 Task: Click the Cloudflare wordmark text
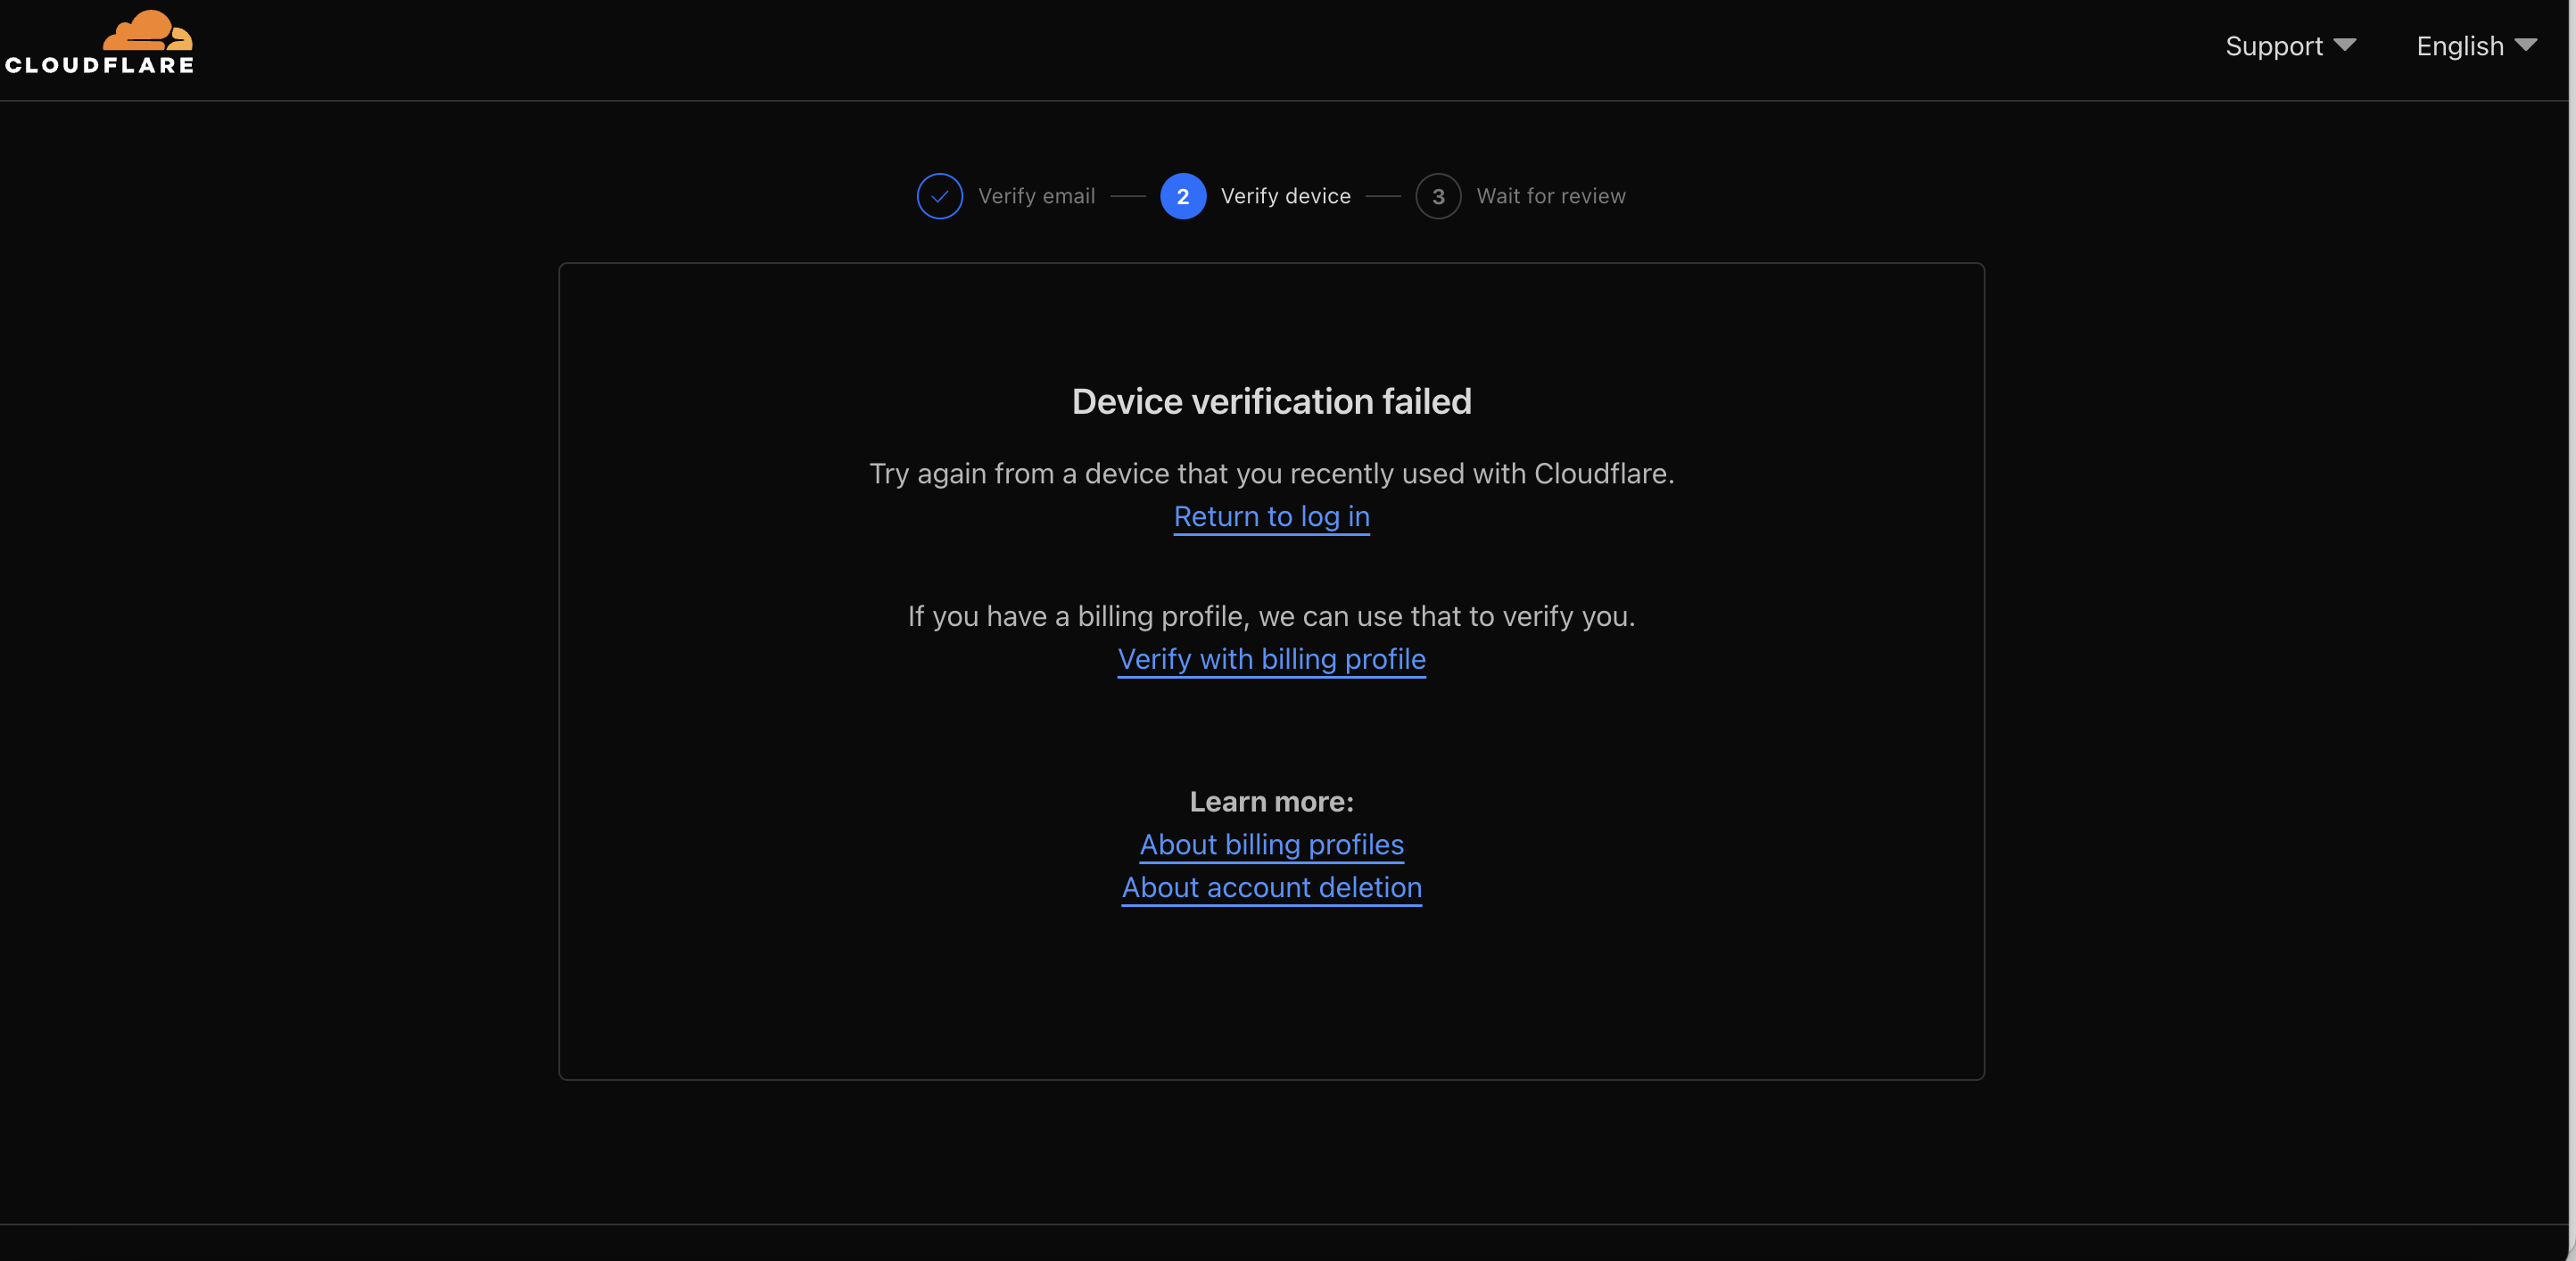coord(99,65)
